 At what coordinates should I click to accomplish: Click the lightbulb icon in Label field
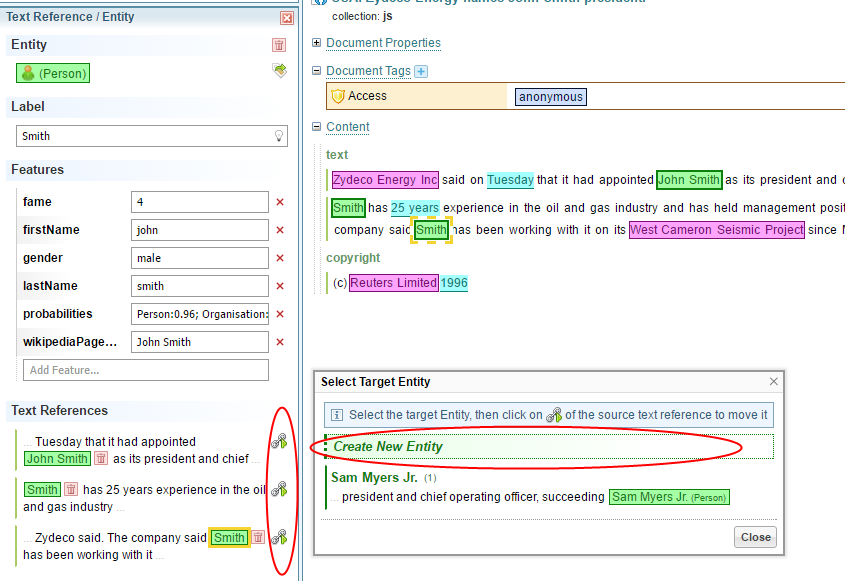[x=279, y=136]
